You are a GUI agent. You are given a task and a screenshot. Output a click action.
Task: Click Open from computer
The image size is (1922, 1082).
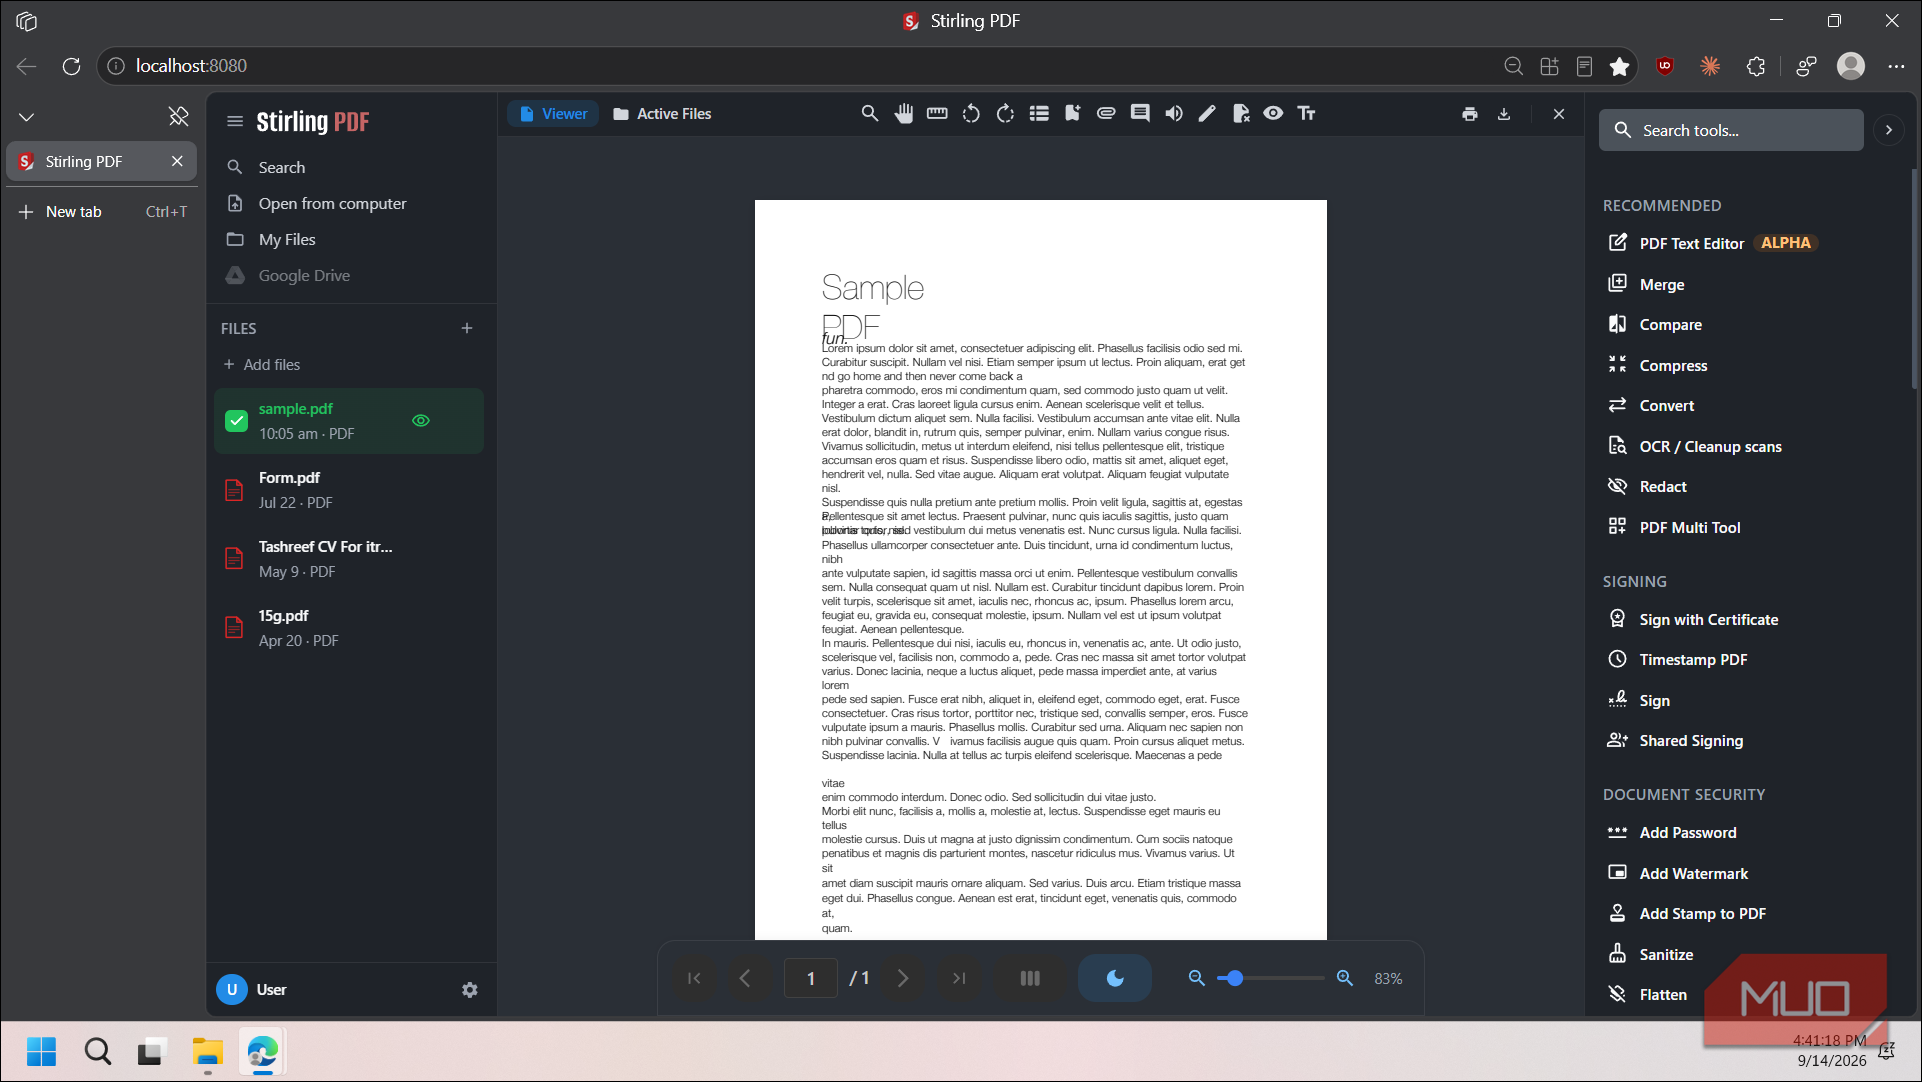(332, 204)
